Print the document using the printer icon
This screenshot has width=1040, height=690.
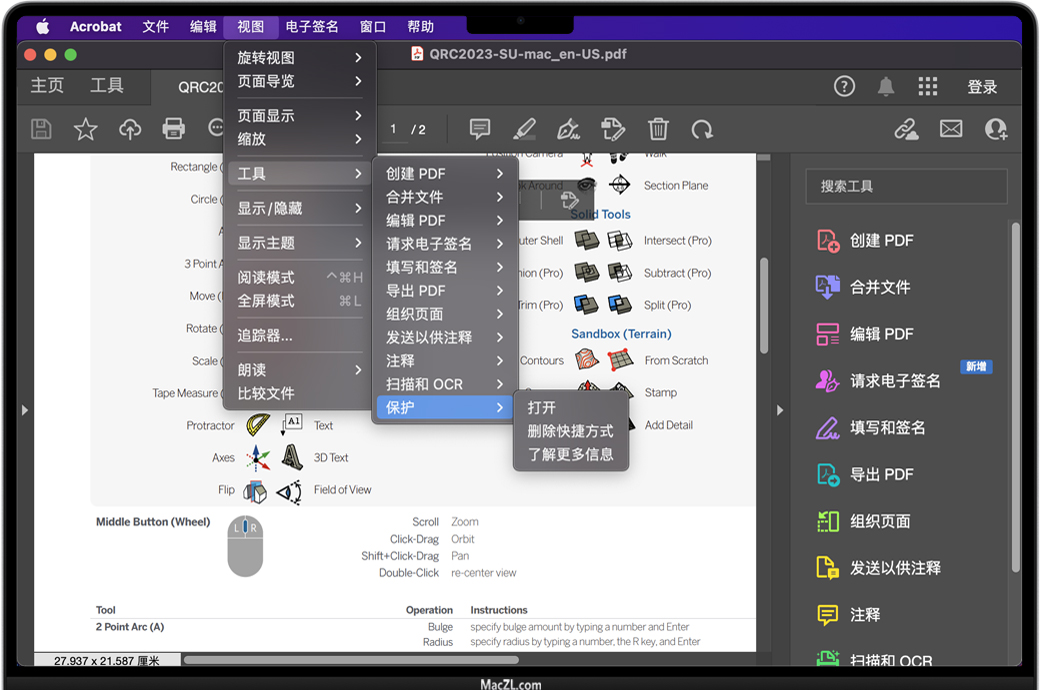[x=174, y=129]
